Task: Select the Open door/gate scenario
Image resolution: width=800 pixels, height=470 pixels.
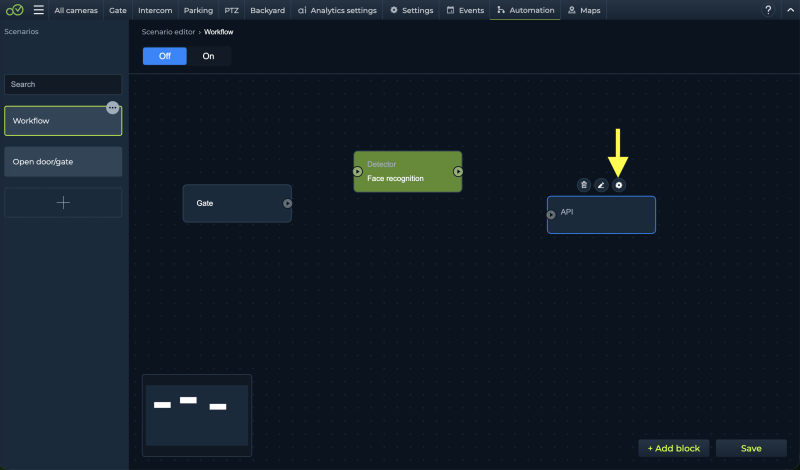Action: pos(63,162)
